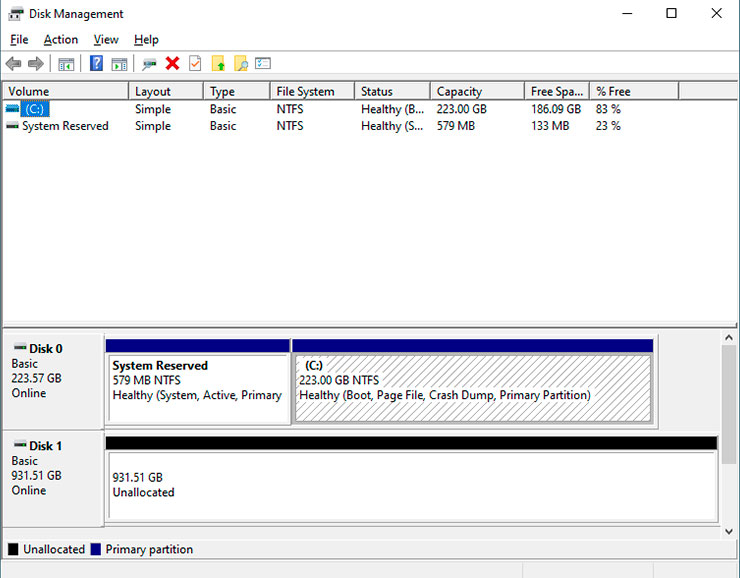
Task: Toggle Show/Hide Action Pane icon
Action: 119,64
